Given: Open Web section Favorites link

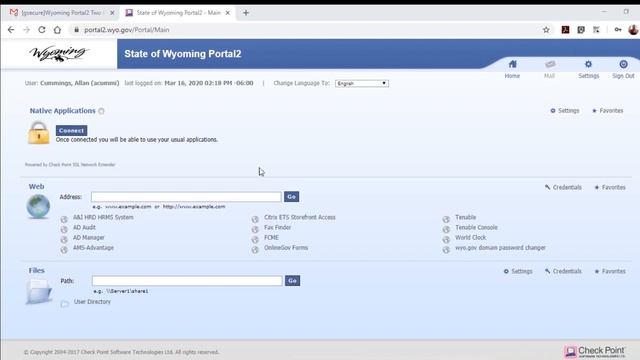Looking at the screenshot, I should pos(610,187).
